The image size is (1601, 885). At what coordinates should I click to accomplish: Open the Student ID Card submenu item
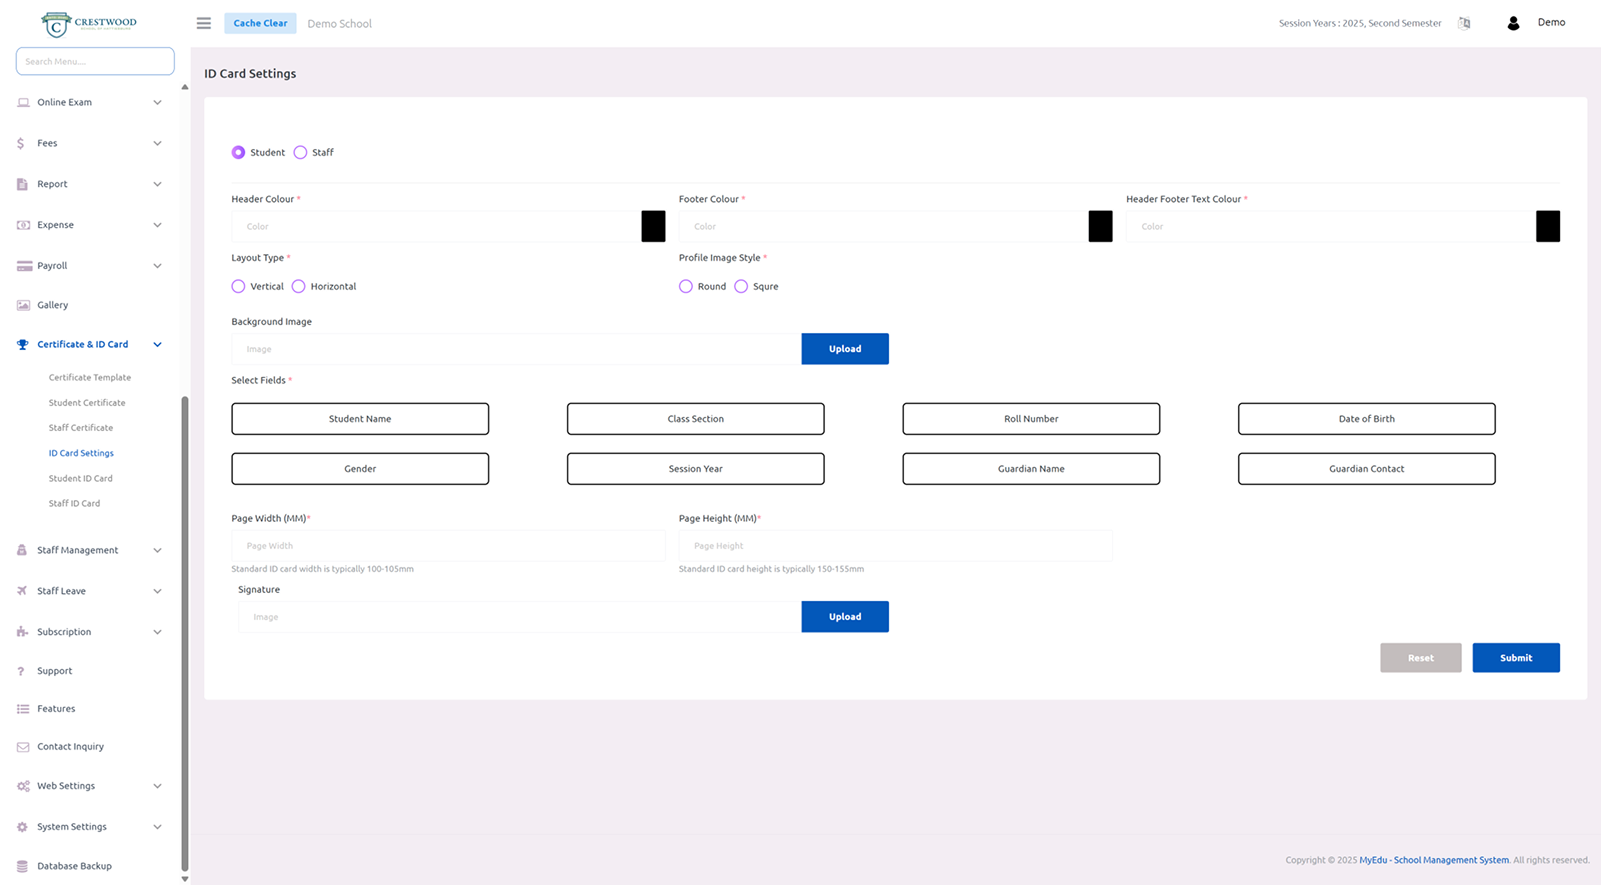(80, 479)
